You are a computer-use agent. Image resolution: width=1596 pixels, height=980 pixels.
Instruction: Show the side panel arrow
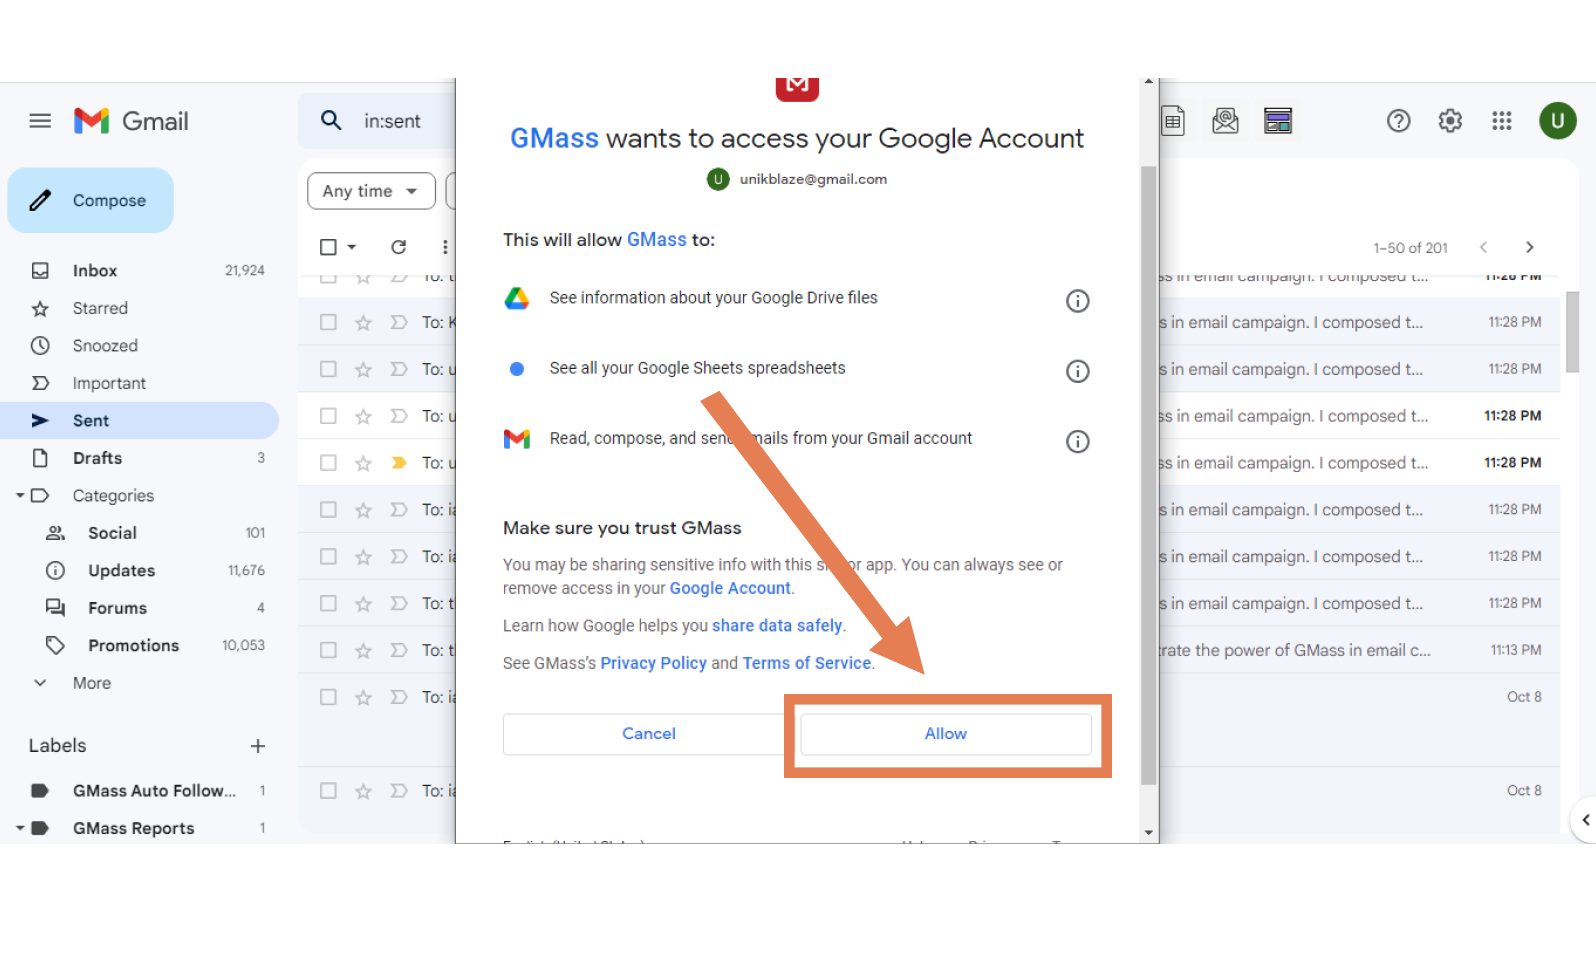pyautogui.click(x=1584, y=820)
